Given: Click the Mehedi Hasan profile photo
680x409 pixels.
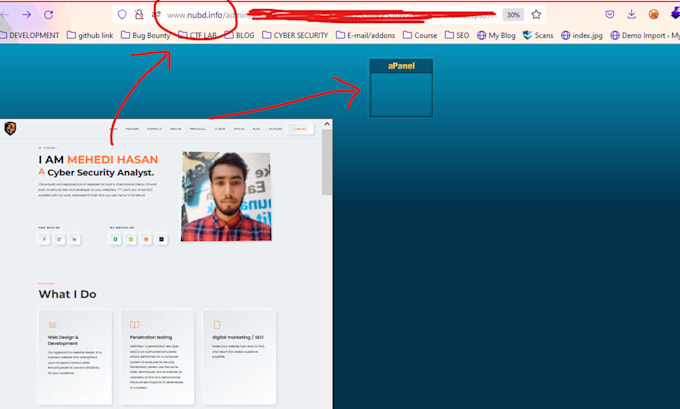Looking at the screenshot, I should [226, 196].
